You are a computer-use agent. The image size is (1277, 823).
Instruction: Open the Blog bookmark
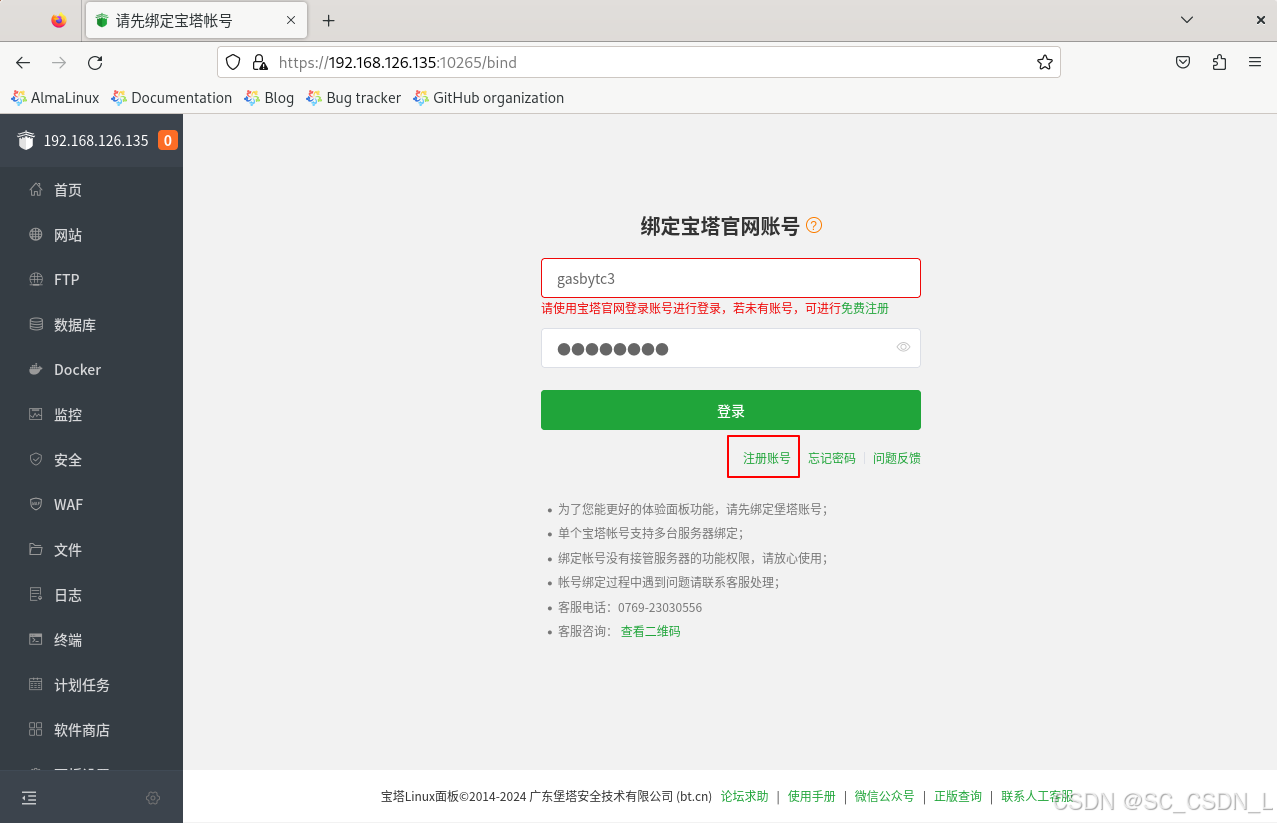pos(269,98)
